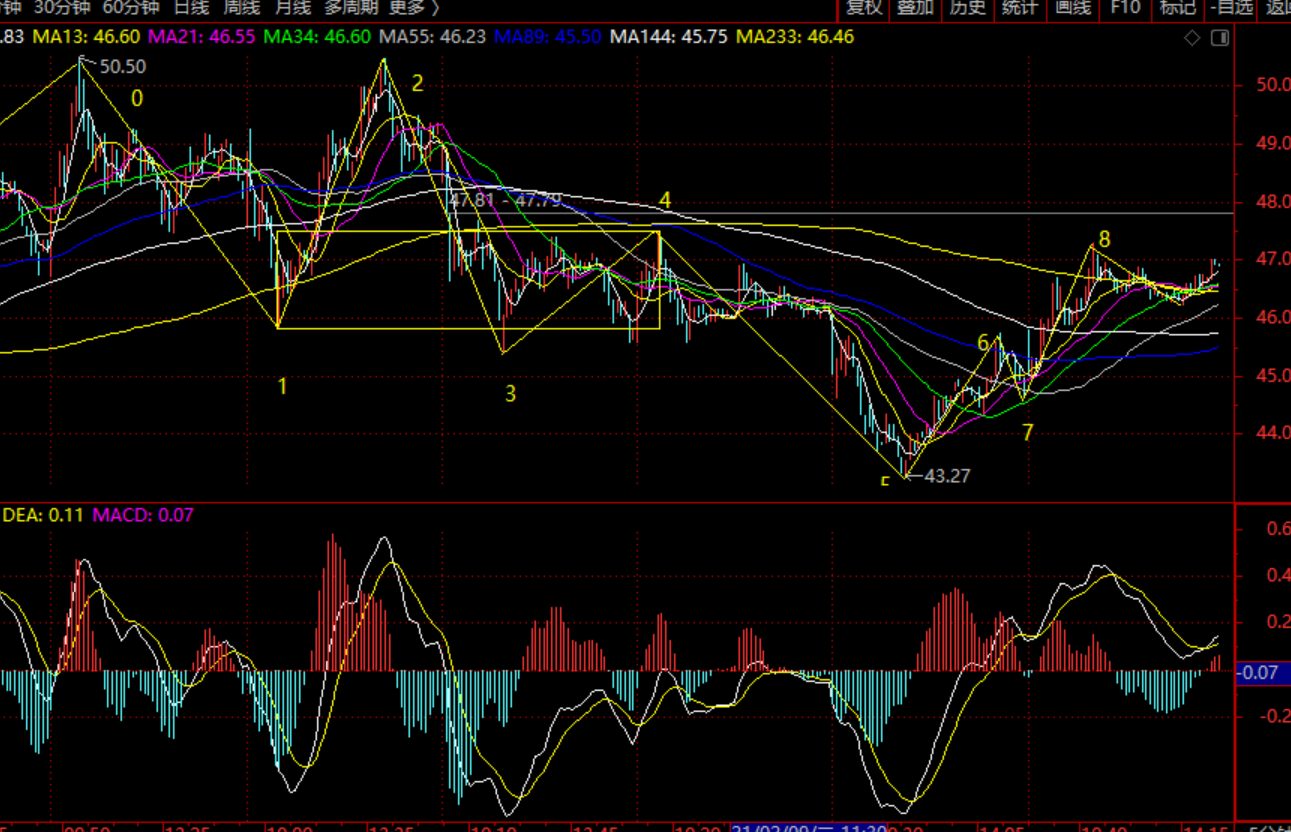Select the 周线 weekly chart tab

coord(242,8)
